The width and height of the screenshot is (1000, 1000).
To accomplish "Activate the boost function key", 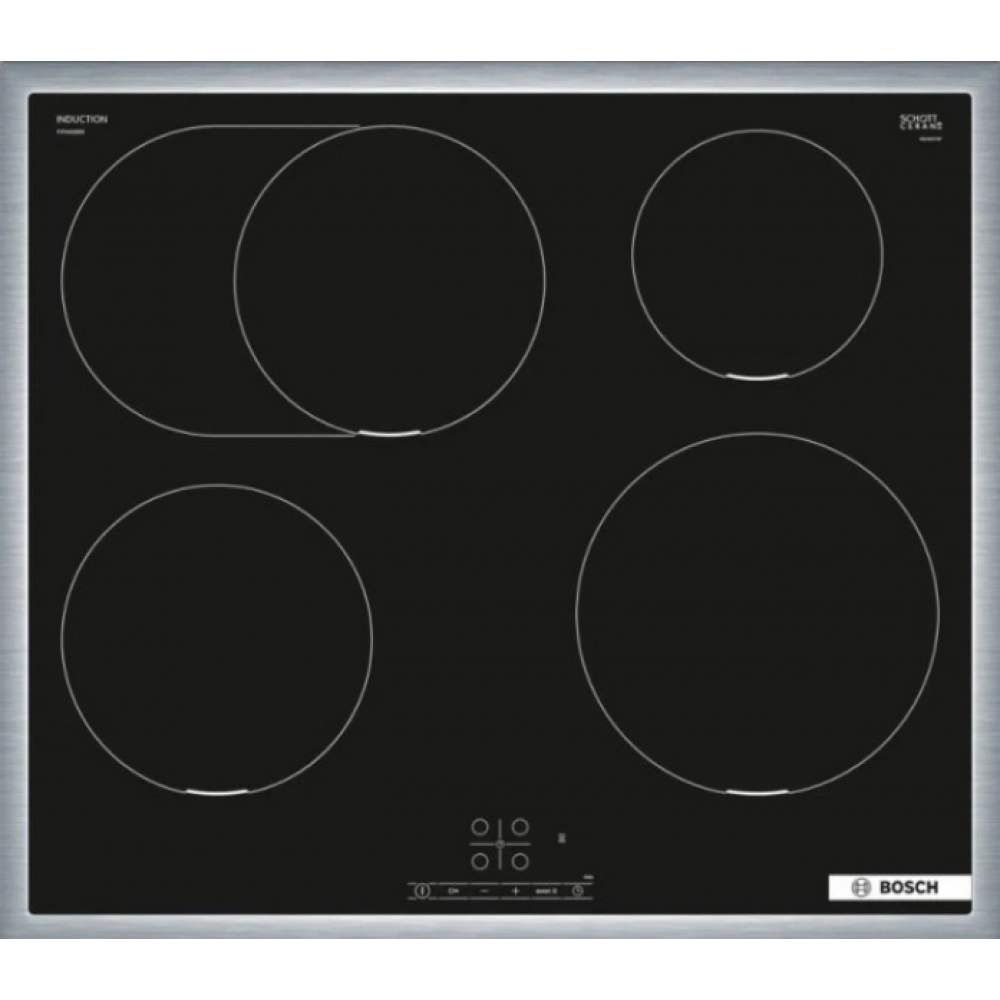I will pyautogui.click(x=546, y=890).
